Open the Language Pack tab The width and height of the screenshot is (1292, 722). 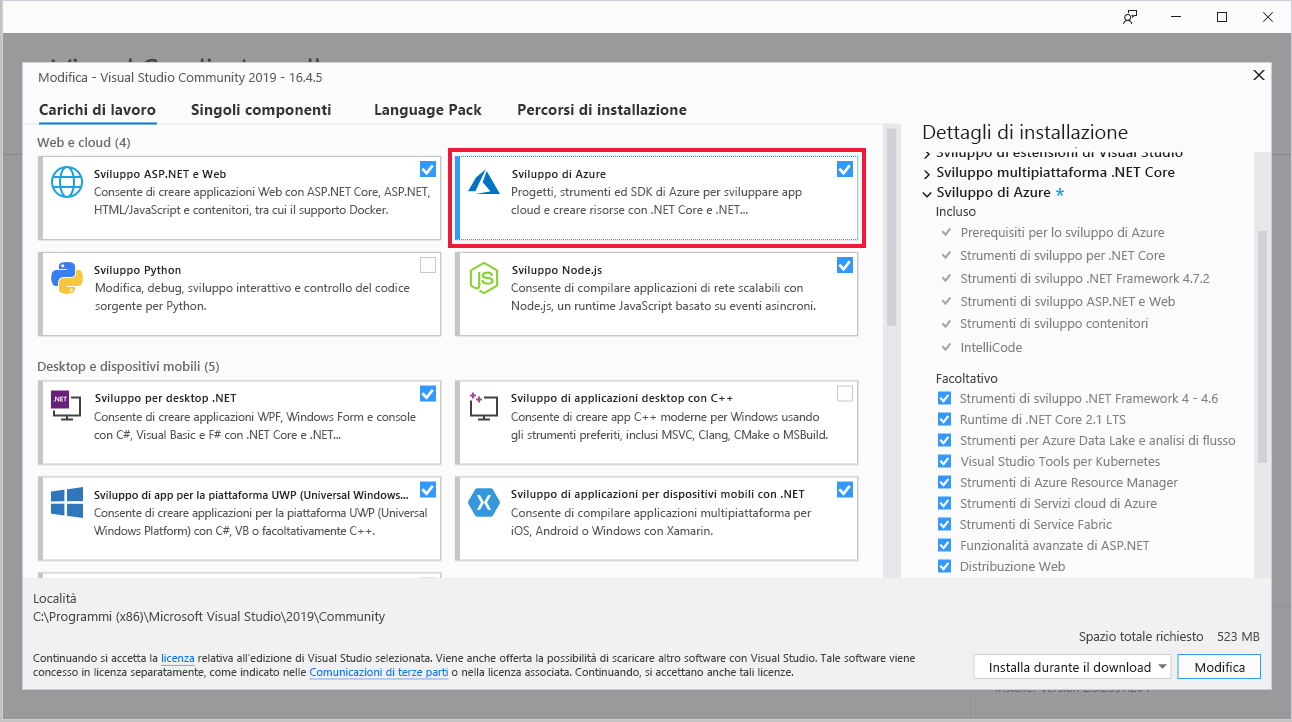(428, 110)
